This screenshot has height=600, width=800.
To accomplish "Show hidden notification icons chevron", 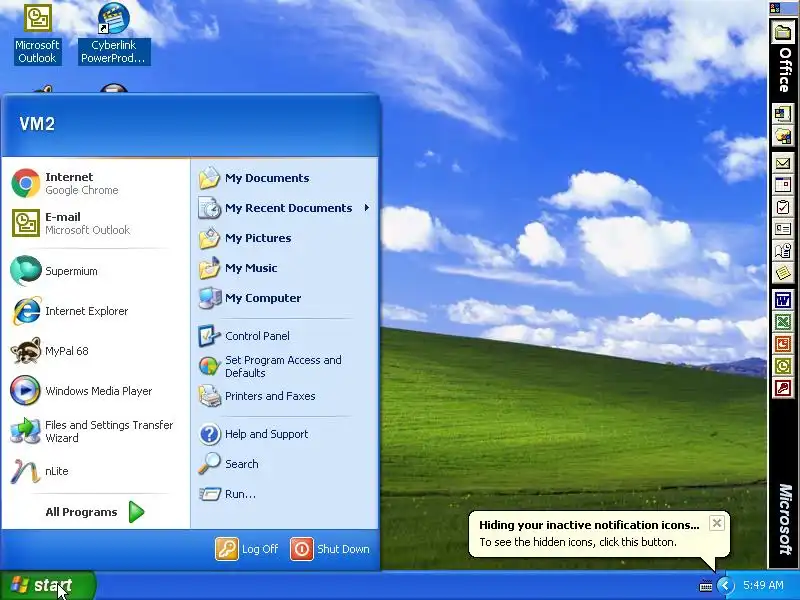I will (725, 585).
